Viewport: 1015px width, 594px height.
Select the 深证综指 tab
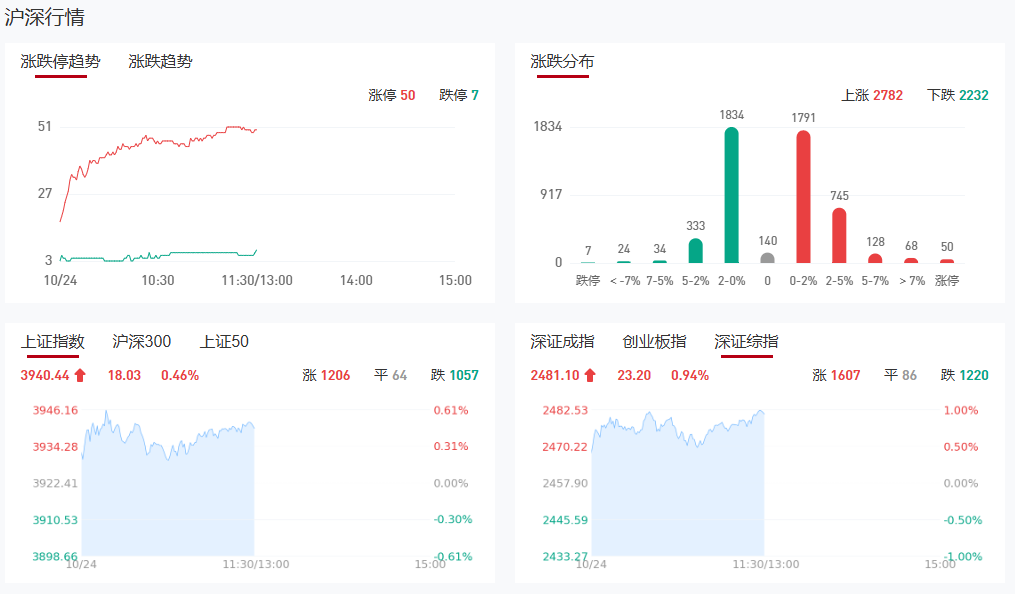pos(746,341)
